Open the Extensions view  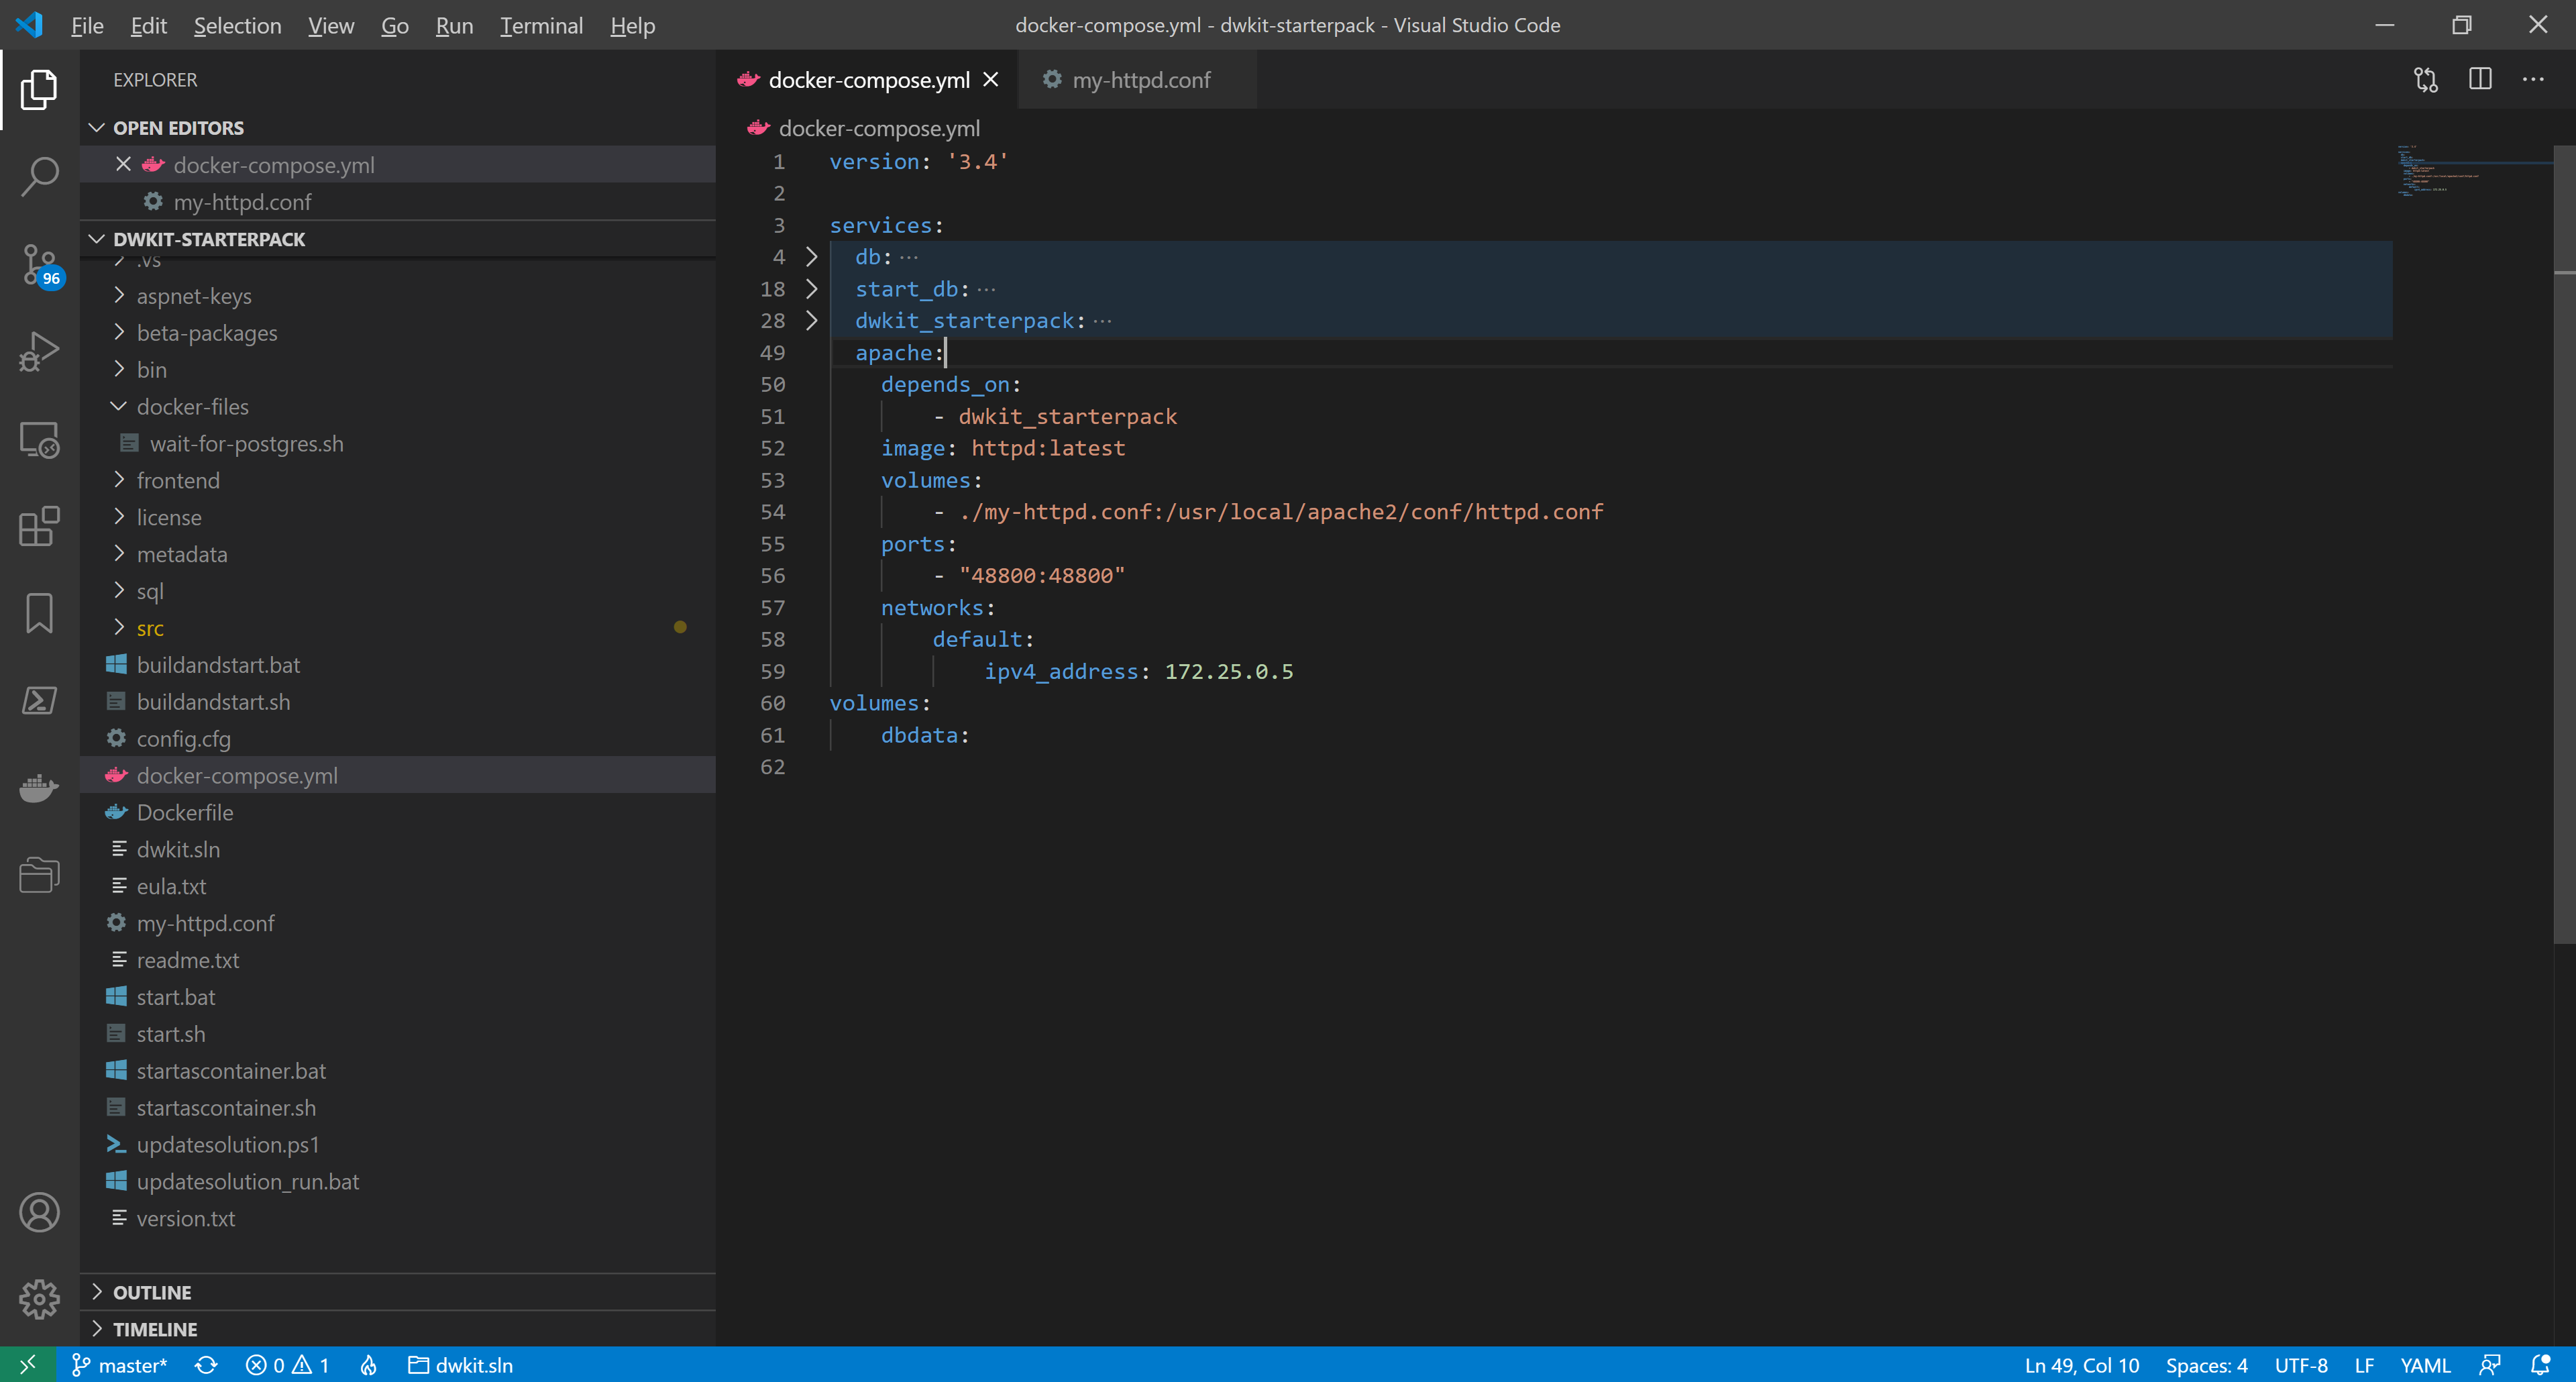(x=39, y=527)
